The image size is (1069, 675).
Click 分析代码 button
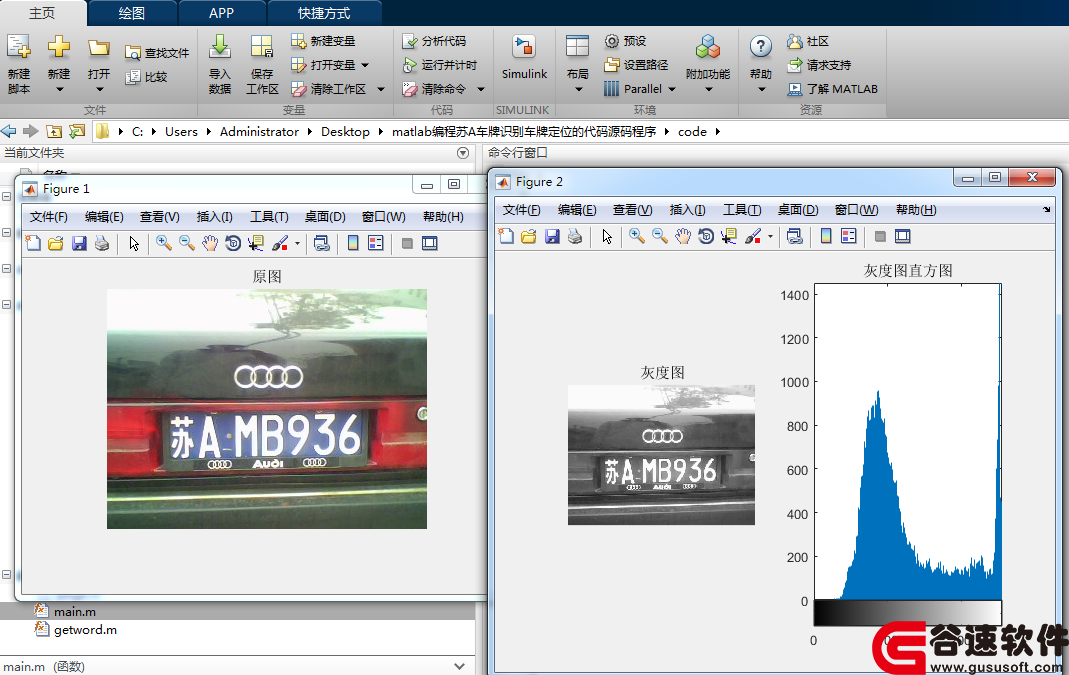pos(434,41)
